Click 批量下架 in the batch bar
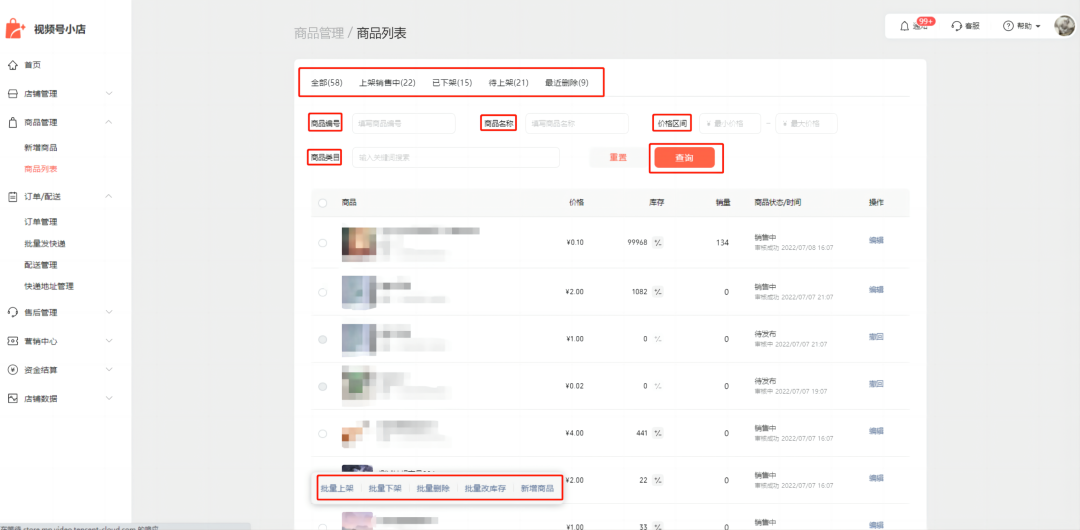This screenshot has height=530, width=1080. pos(385,489)
